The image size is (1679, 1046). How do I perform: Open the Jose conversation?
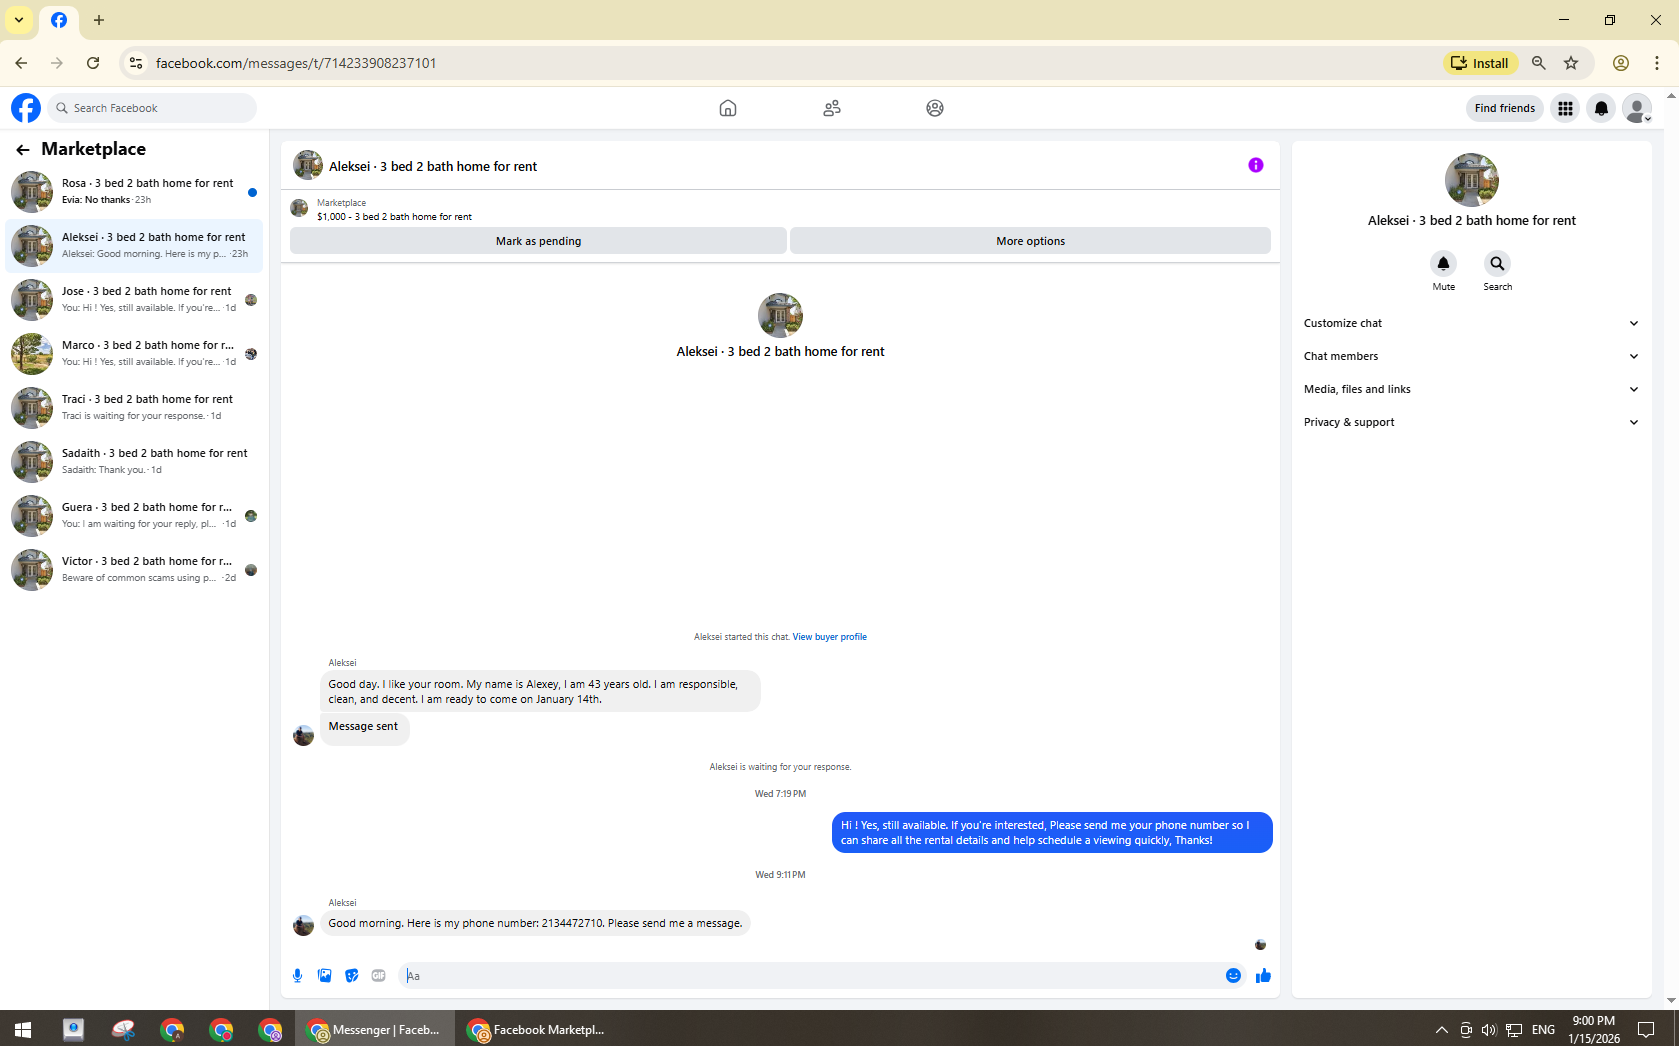point(134,300)
